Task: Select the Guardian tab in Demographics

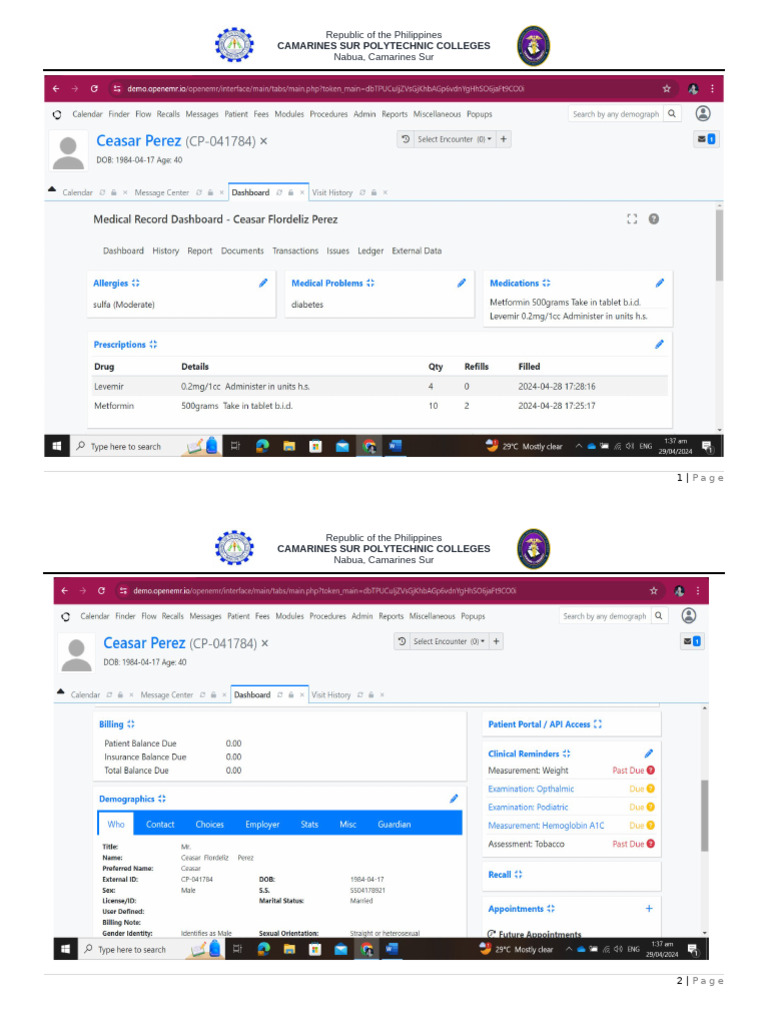Action: 394,824
